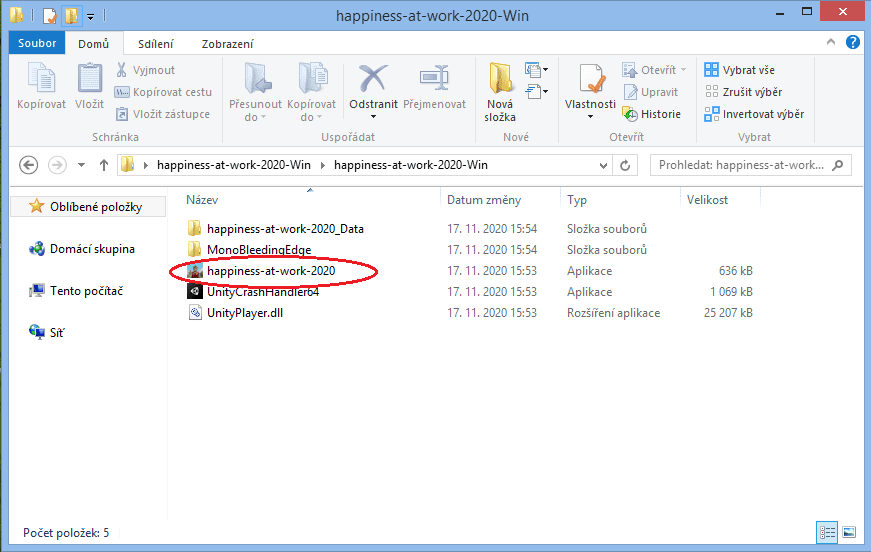The image size is (871, 552).
Task: Expand the Odstranit dropdown arrow
Action: click(x=373, y=117)
